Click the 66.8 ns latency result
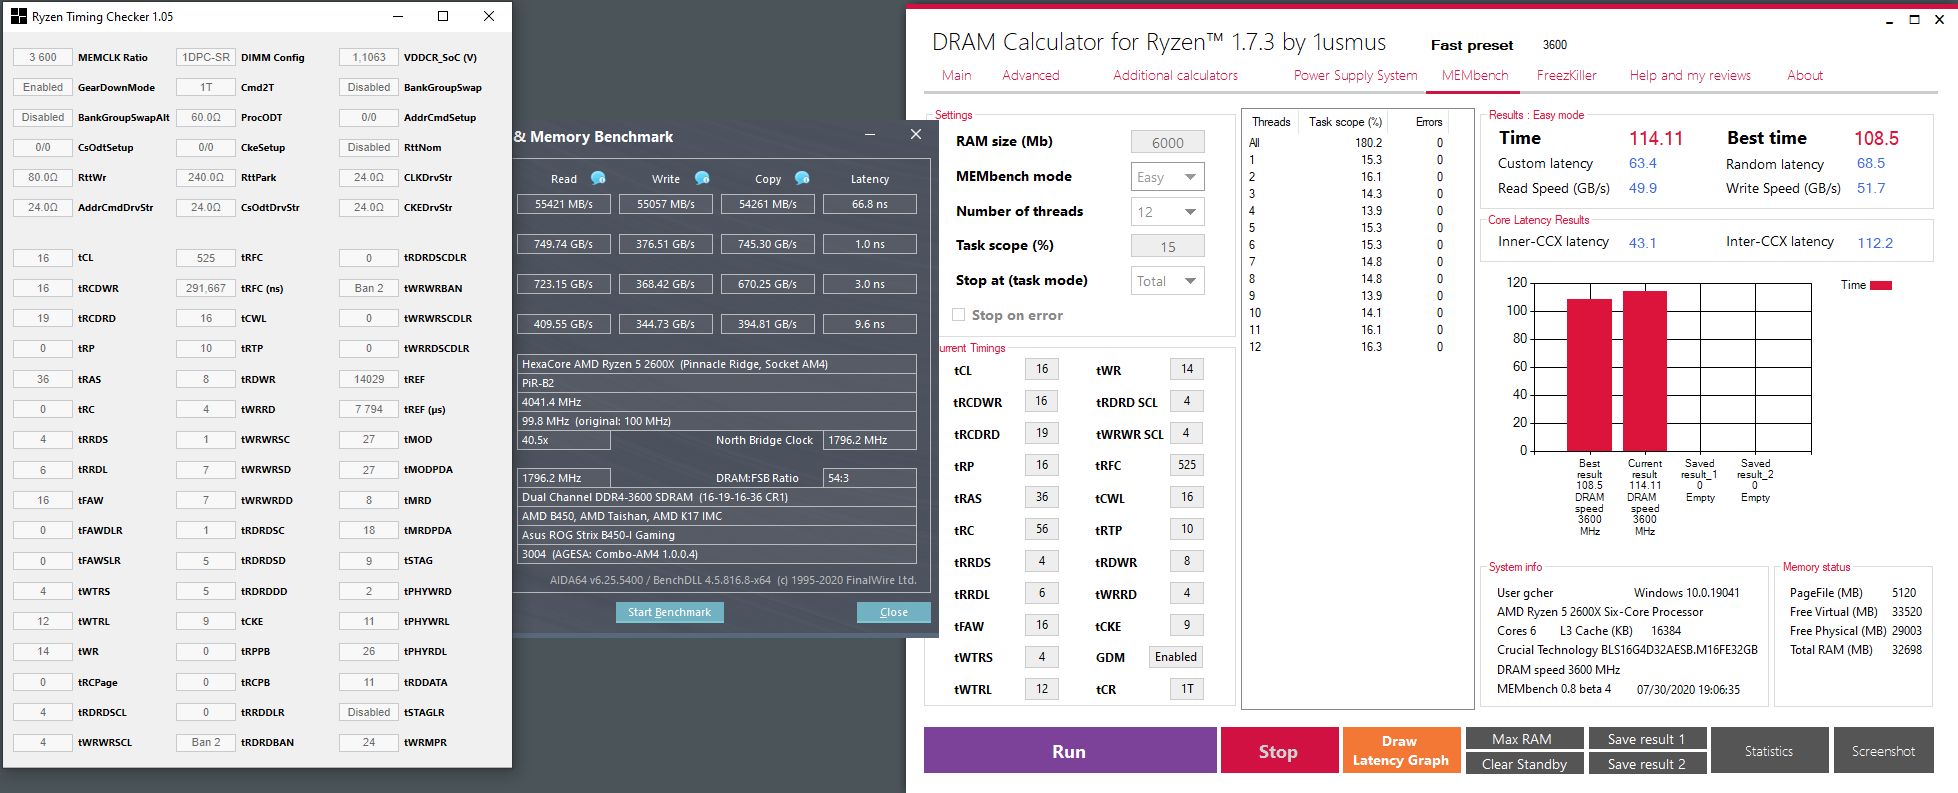Image resolution: width=1958 pixels, height=793 pixels. (870, 204)
